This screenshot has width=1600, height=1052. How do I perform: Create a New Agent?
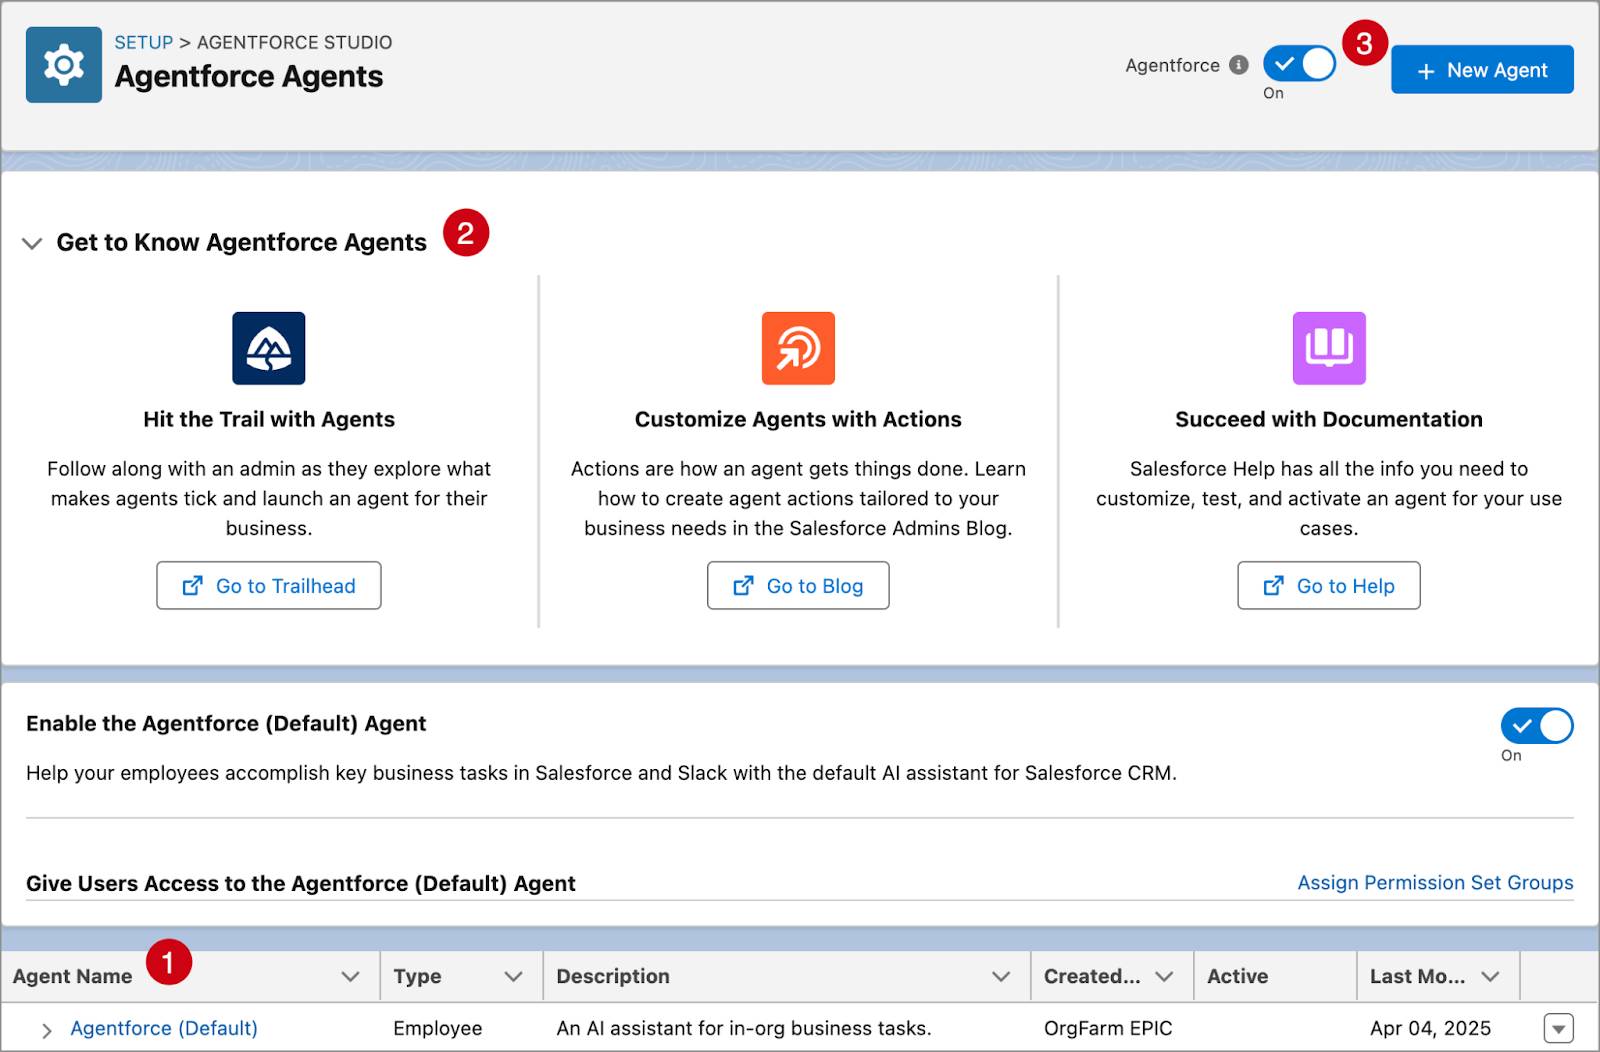click(x=1482, y=70)
